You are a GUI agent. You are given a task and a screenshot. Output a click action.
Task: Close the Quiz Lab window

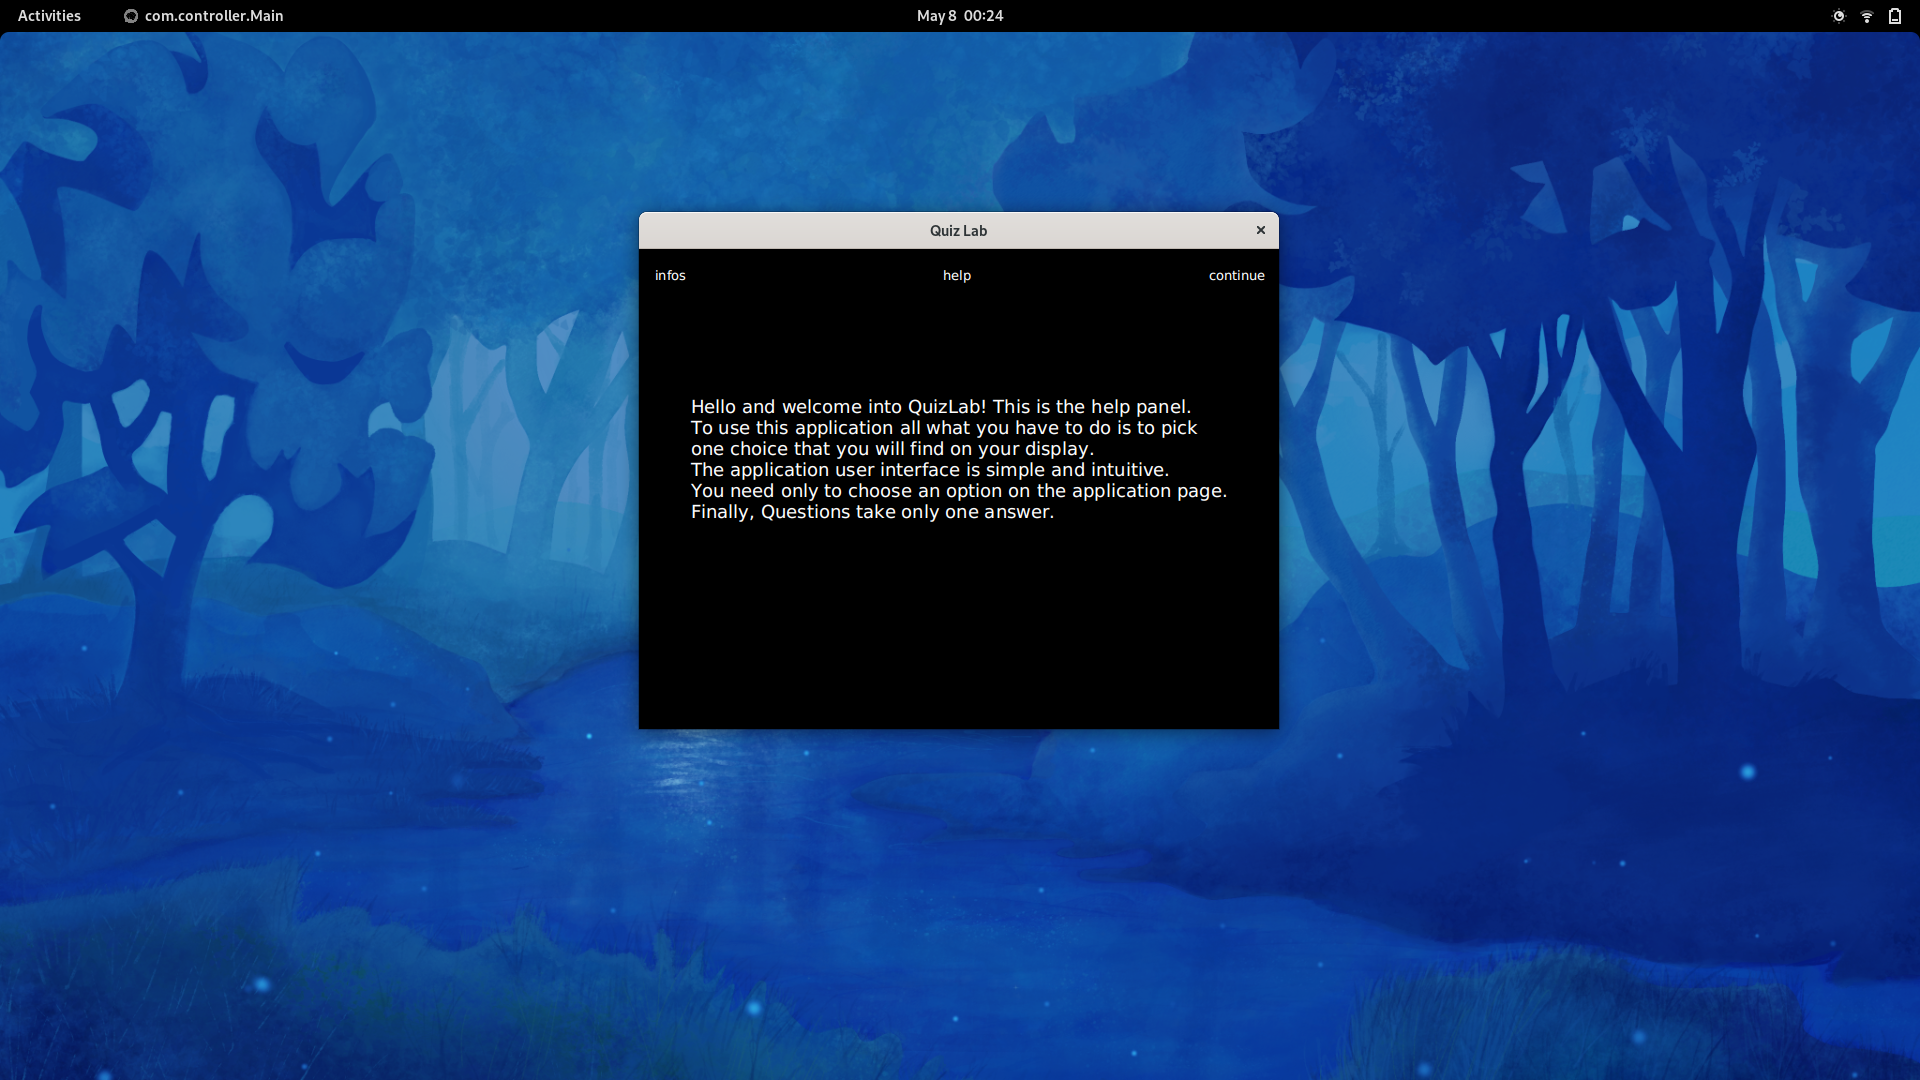tap(1260, 230)
